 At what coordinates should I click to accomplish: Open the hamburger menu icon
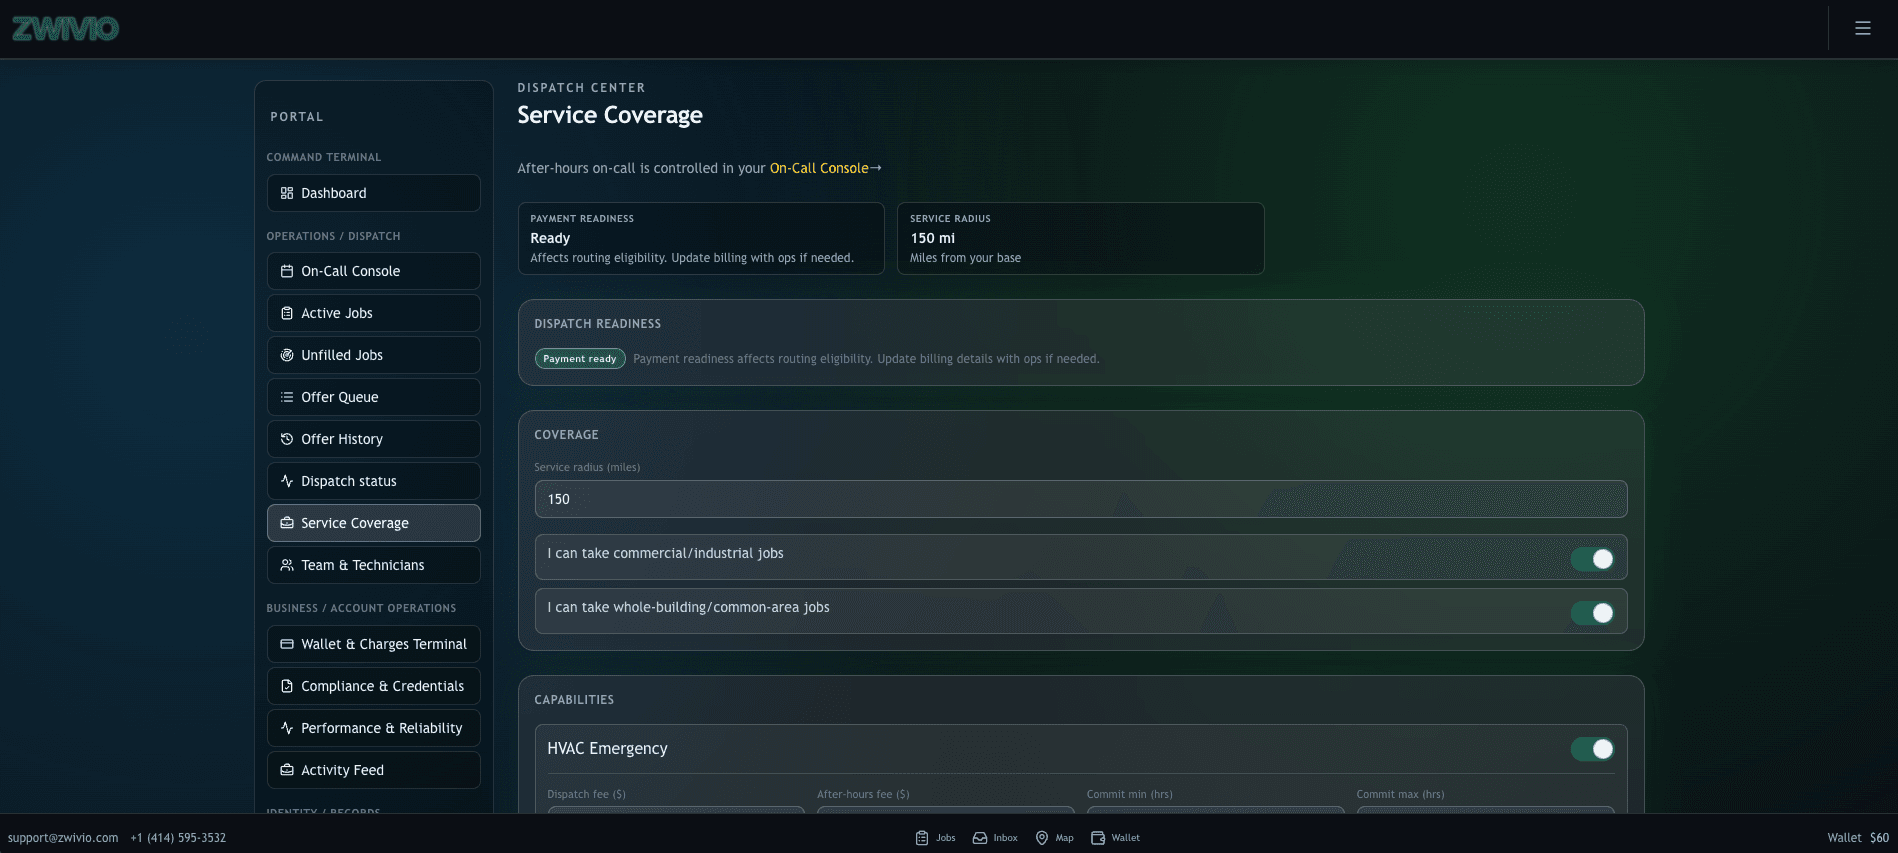click(1862, 28)
